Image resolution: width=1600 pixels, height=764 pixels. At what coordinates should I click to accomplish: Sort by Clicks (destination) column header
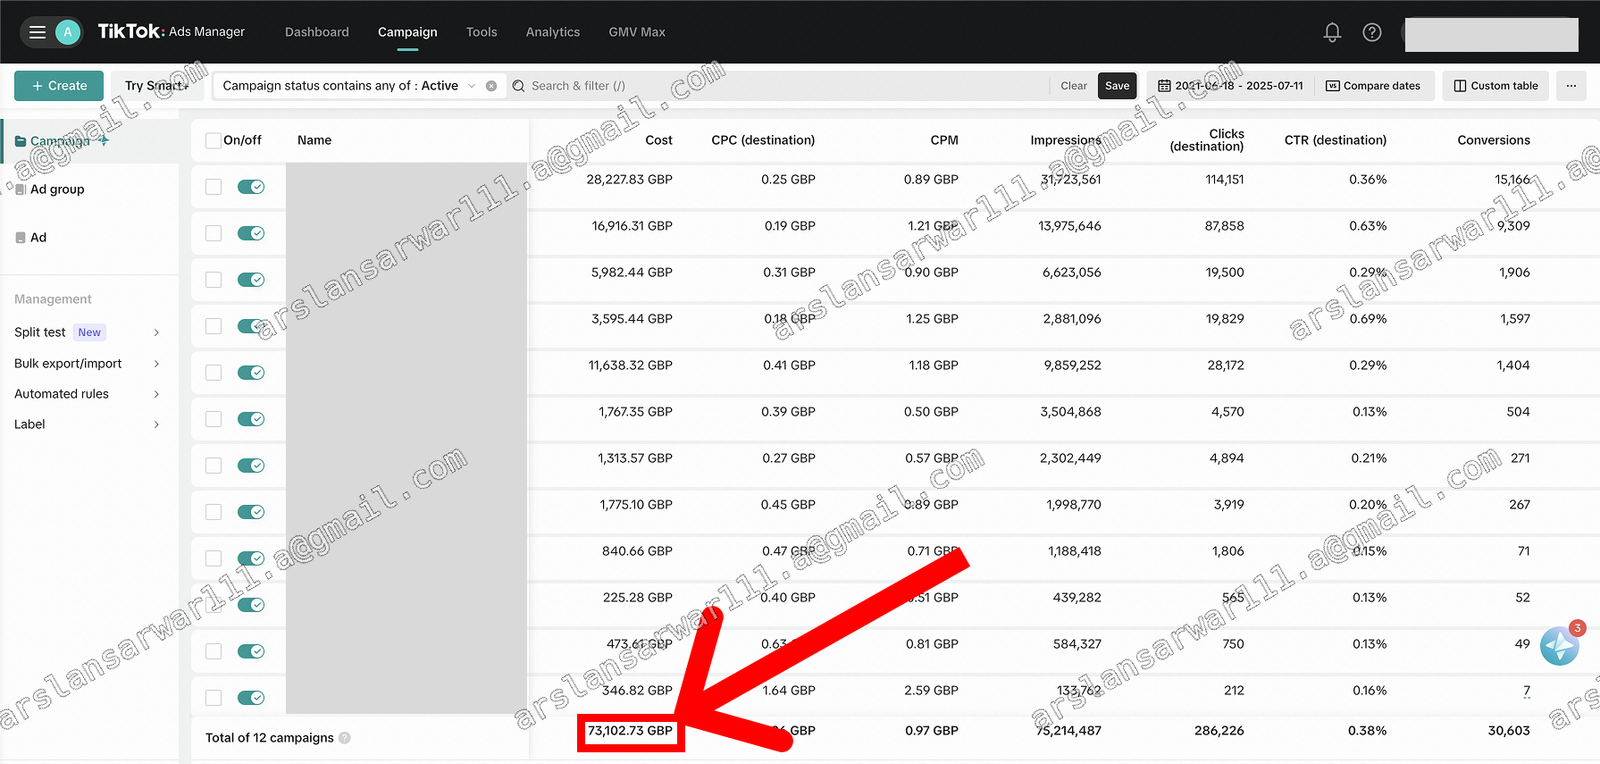point(1207,140)
